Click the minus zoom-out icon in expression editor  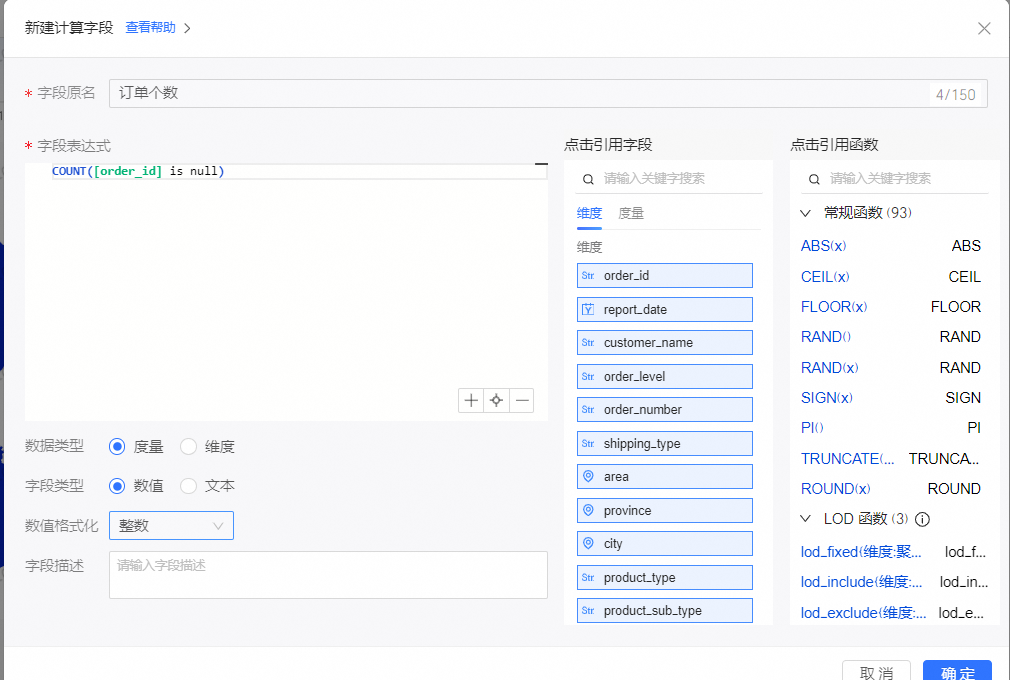(521, 401)
